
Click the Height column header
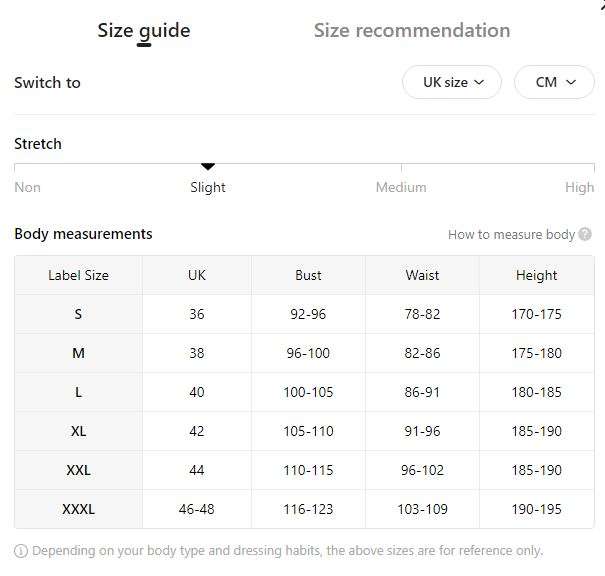click(x=537, y=275)
